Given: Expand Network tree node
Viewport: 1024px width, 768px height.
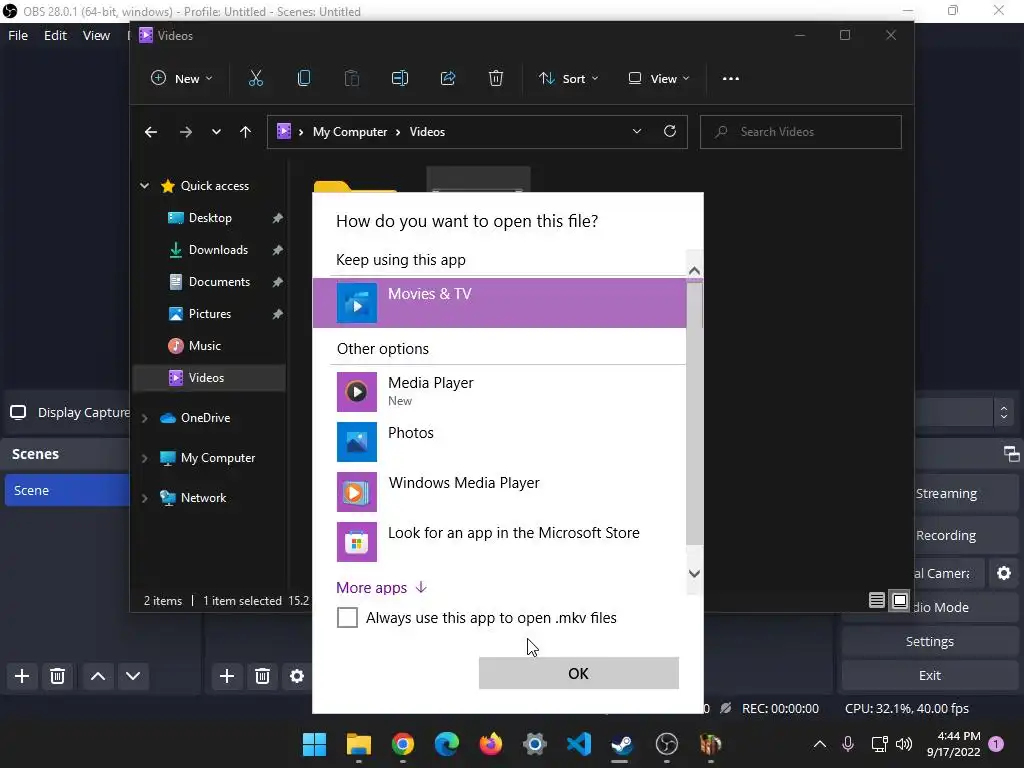Looking at the screenshot, I should [144, 498].
